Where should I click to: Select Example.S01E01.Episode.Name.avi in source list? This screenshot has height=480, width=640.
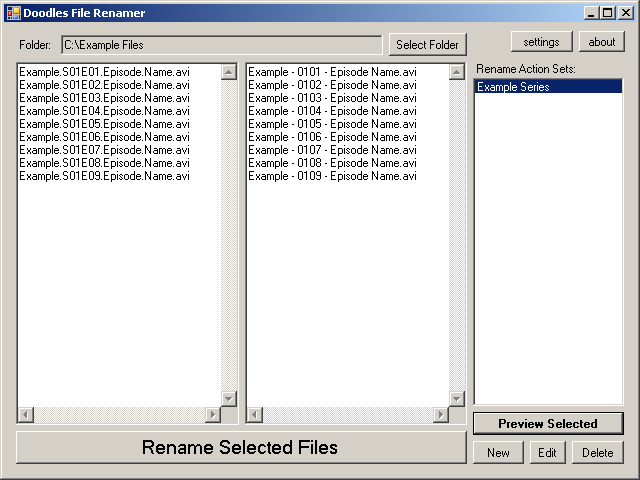coord(104,72)
